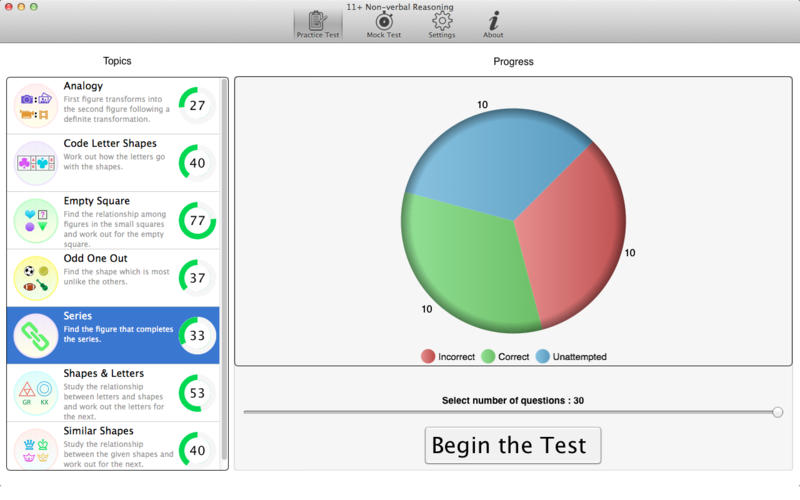Click the "Odd One Out" title
Viewport: 800px width, 500px height.
click(x=95, y=258)
